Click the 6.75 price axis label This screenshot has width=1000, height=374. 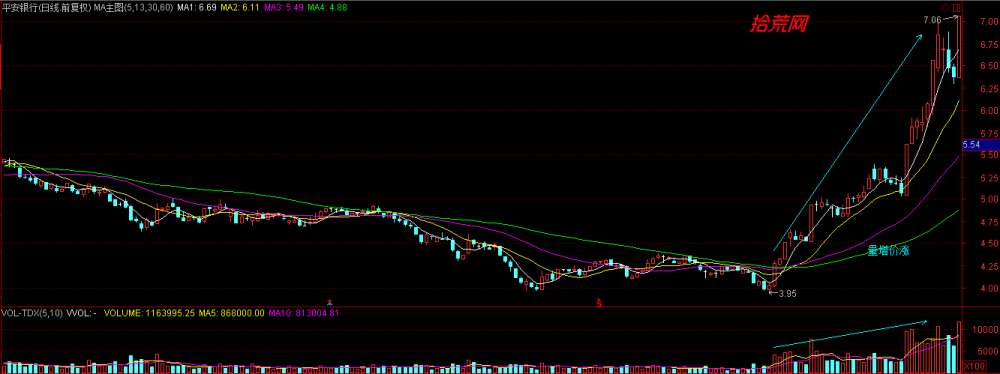click(x=989, y=44)
